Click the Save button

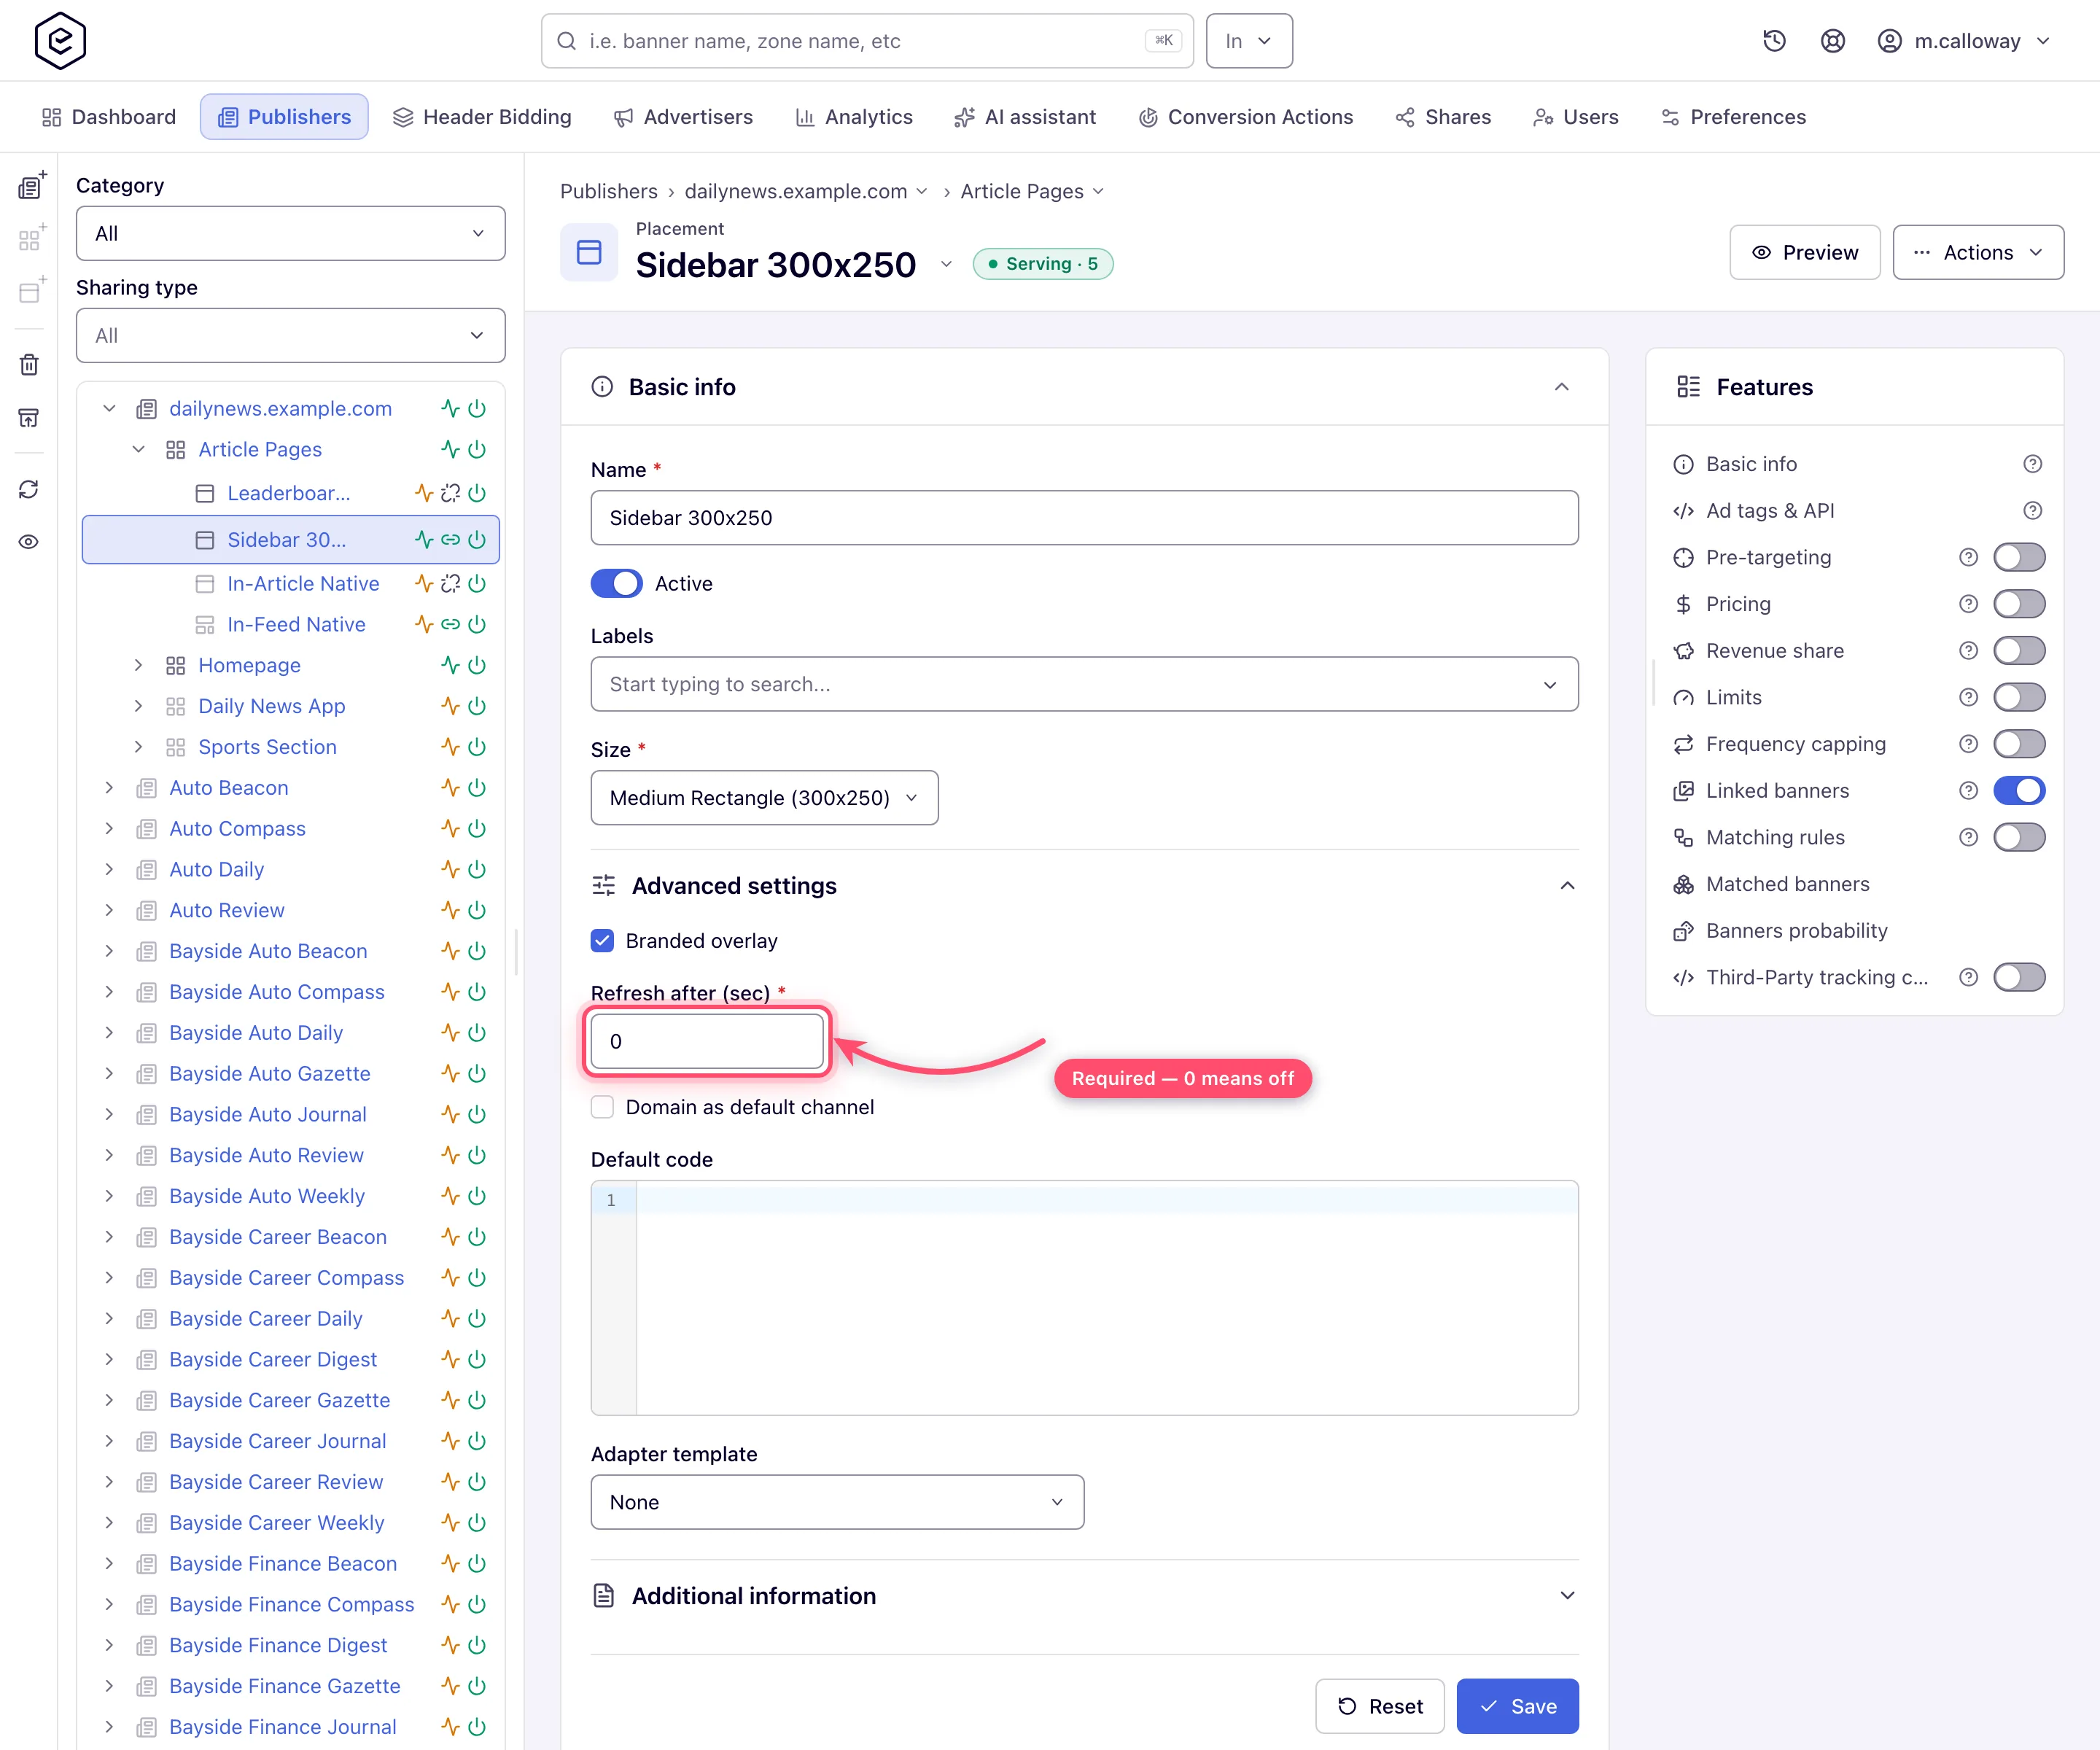pos(1517,1706)
